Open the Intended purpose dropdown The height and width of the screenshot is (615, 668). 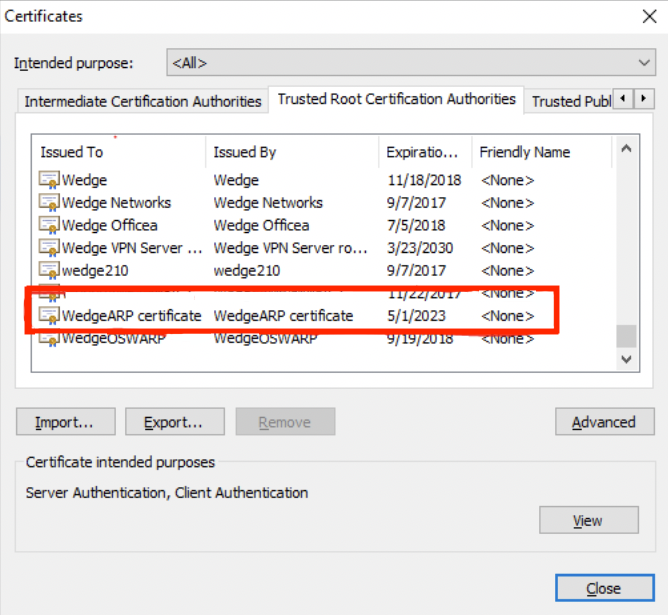(x=410, y=63)
